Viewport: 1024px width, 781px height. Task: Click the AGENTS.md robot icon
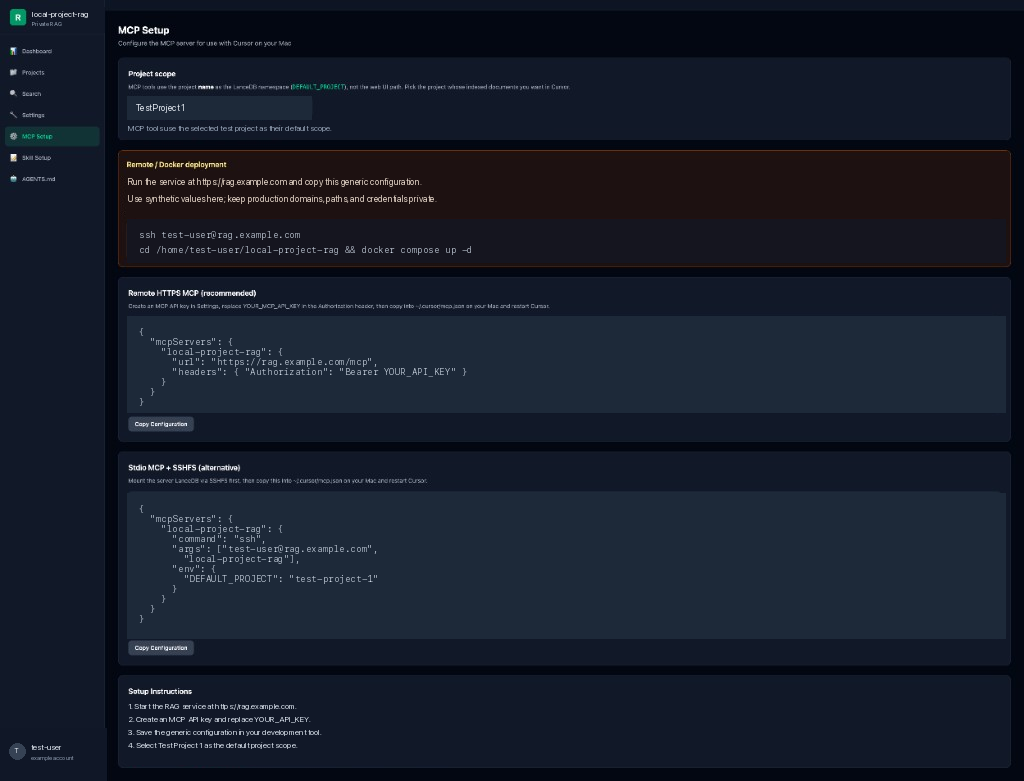coord(13,179)
